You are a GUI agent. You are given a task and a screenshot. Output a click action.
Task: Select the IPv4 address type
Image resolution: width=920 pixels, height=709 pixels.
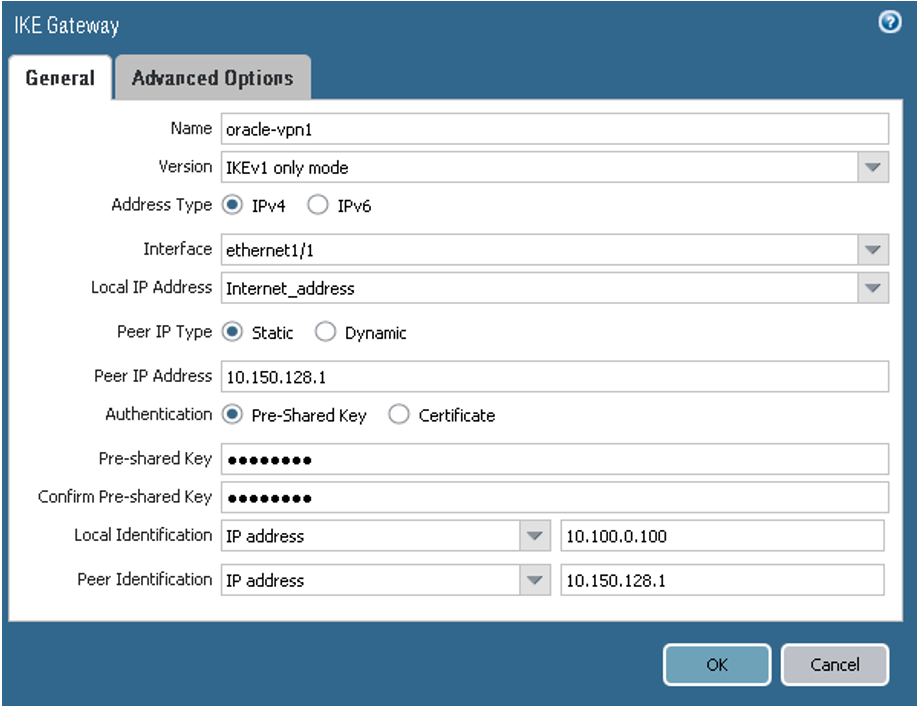tap(232, 204)
